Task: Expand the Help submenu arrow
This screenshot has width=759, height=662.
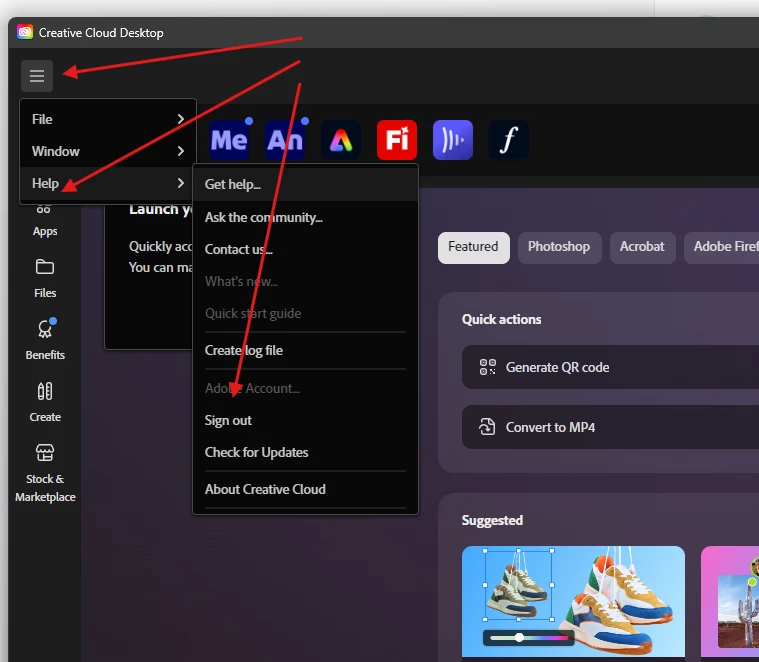Action: [181, 183]
